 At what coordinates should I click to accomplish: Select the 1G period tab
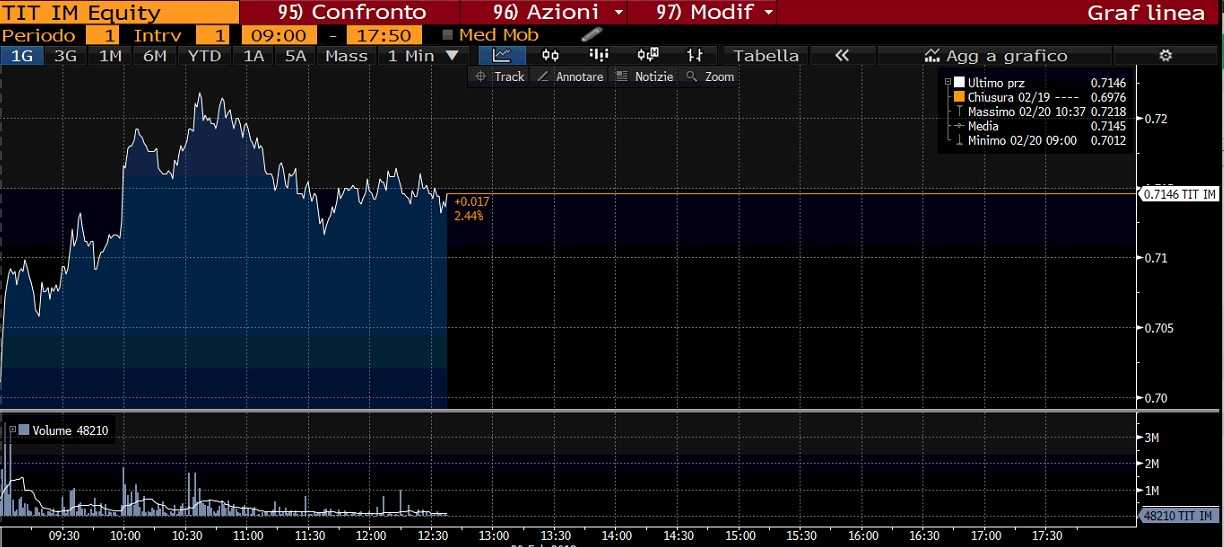click(x=21, y=56)
